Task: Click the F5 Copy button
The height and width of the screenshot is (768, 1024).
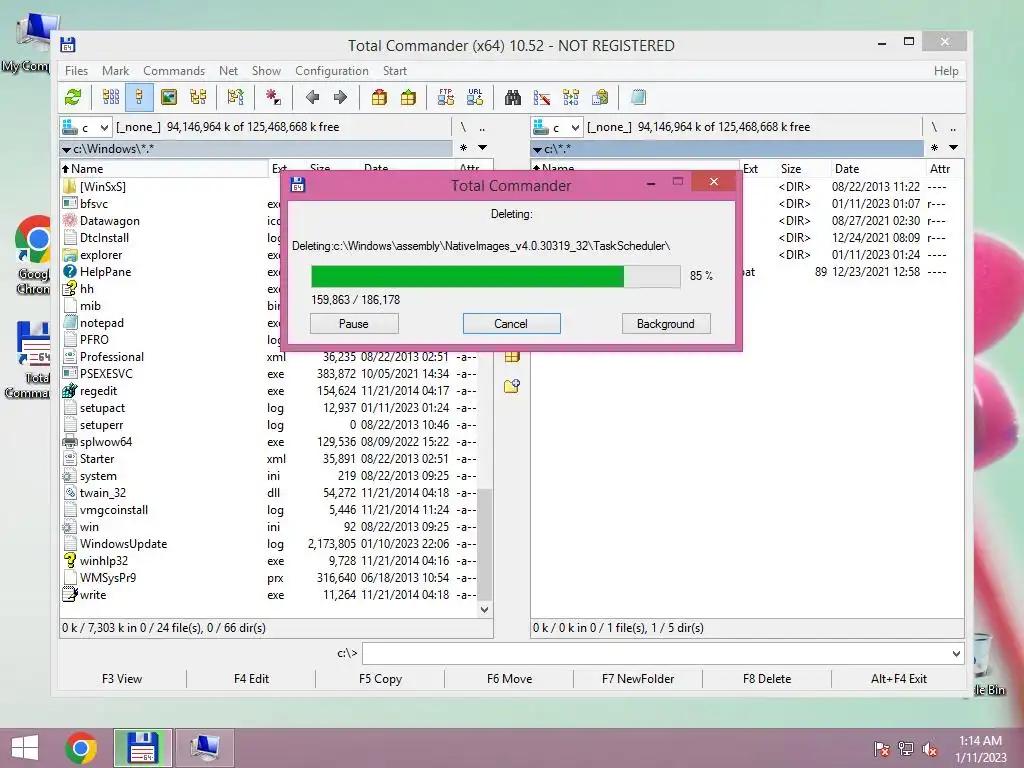Action: coord(380,679)
